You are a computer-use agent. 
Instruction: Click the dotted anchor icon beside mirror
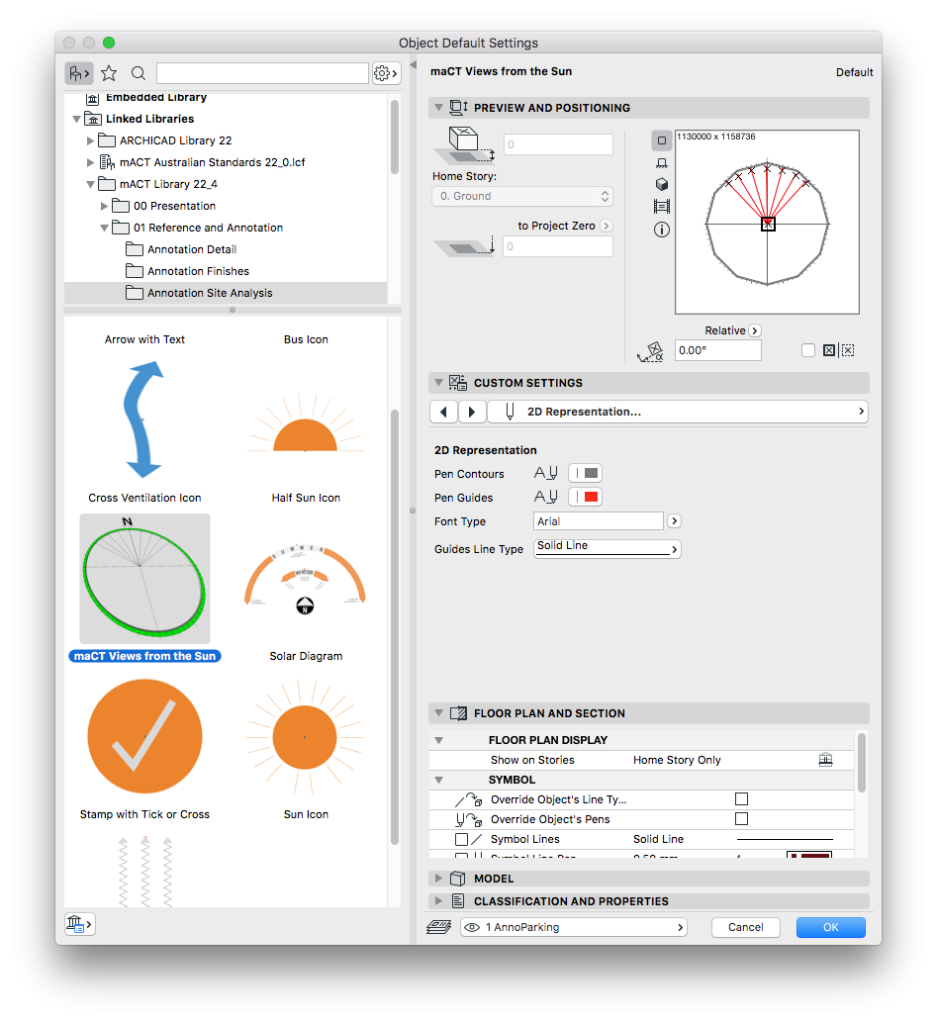tap(848, 351)
